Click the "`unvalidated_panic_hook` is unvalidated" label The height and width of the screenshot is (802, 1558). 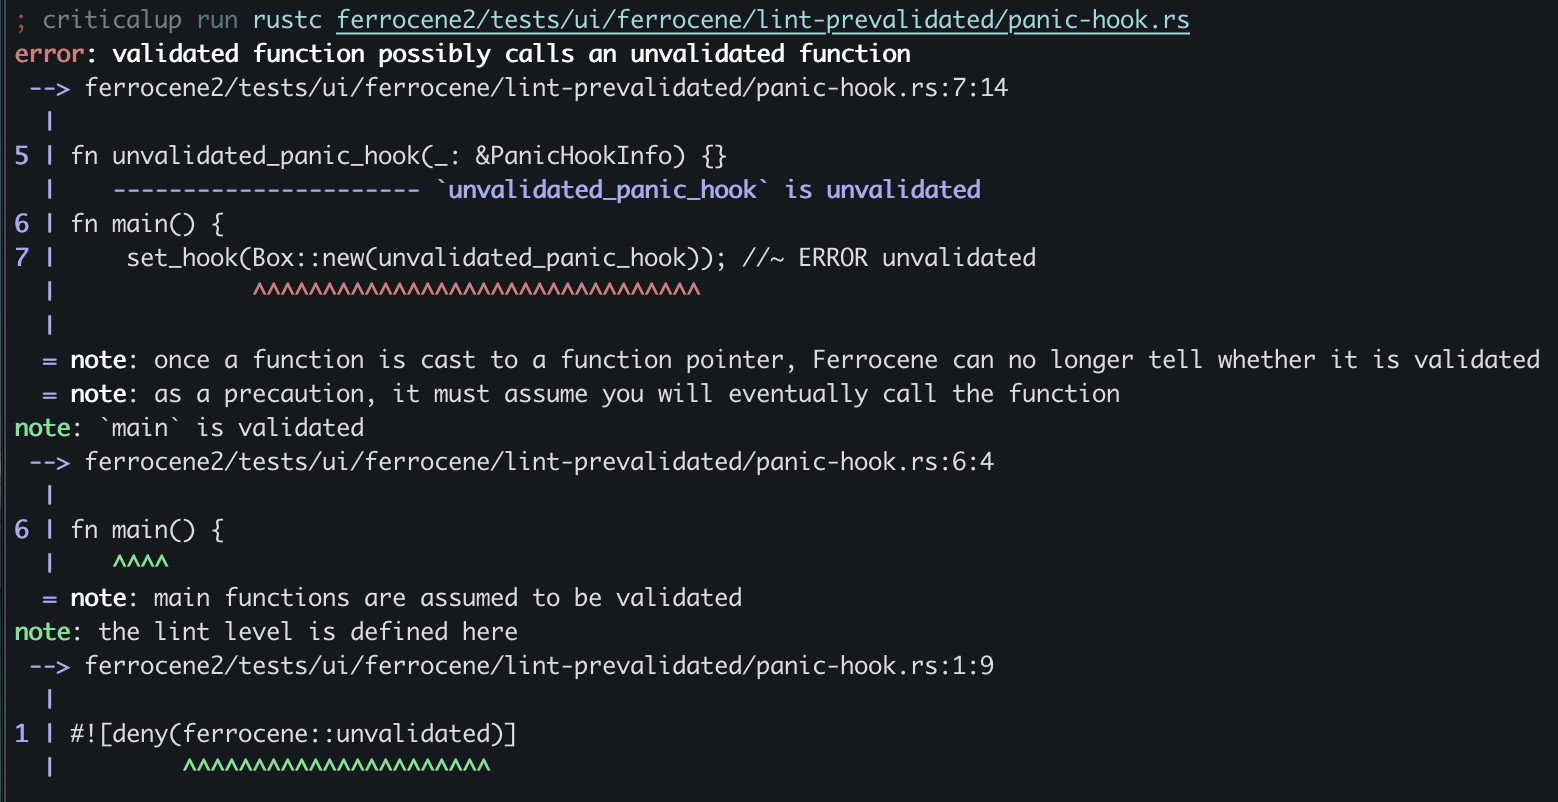708,190
